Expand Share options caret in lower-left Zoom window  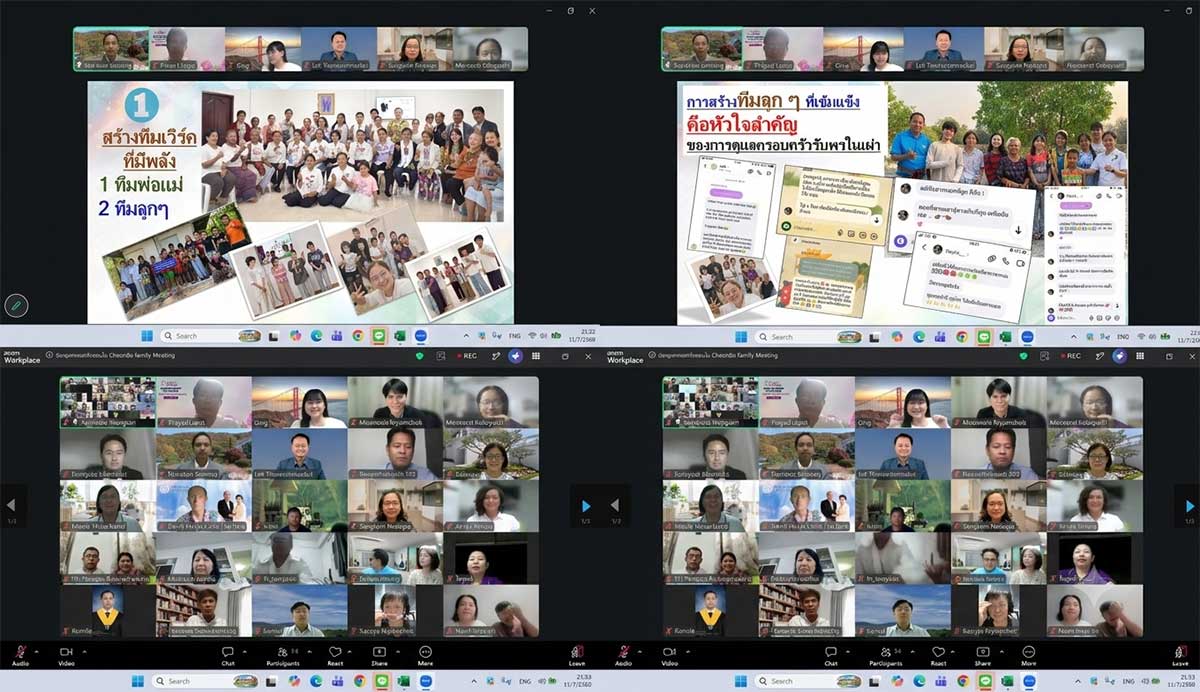click(398, 651)
